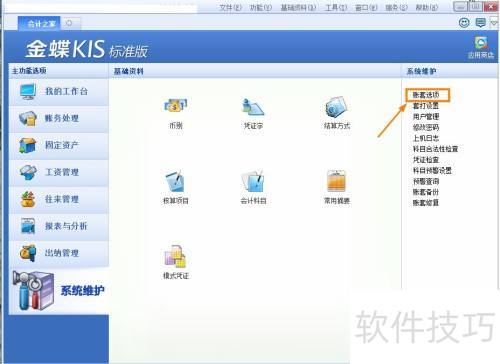Click the 预警查询 link
The image size is (500, 364).
[426, 181]
